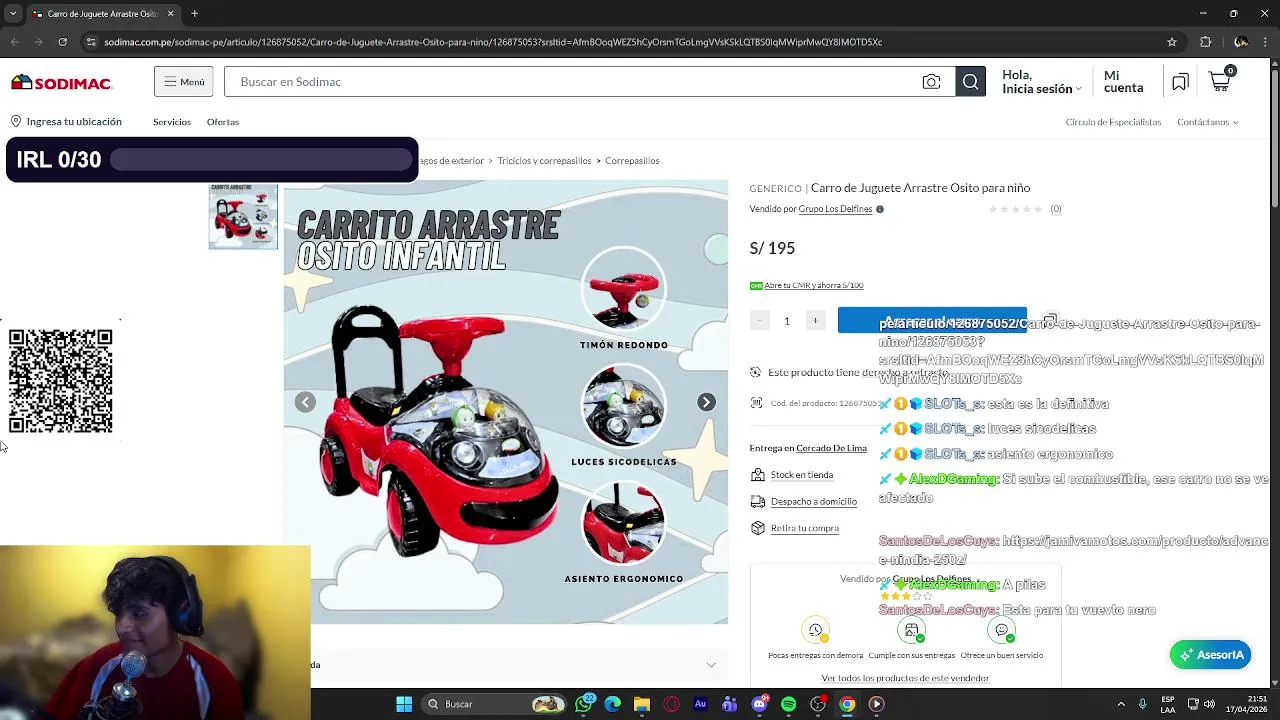This screenshot has height=720, width=1280.
Task: Open the volume control in tray
Action: coord(1211,704)
